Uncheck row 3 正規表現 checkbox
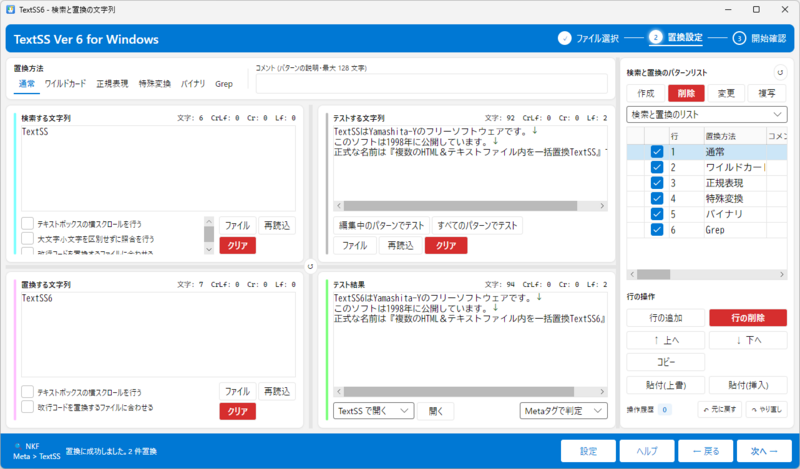Screen dimensions: 800x469 pos(657,183)
